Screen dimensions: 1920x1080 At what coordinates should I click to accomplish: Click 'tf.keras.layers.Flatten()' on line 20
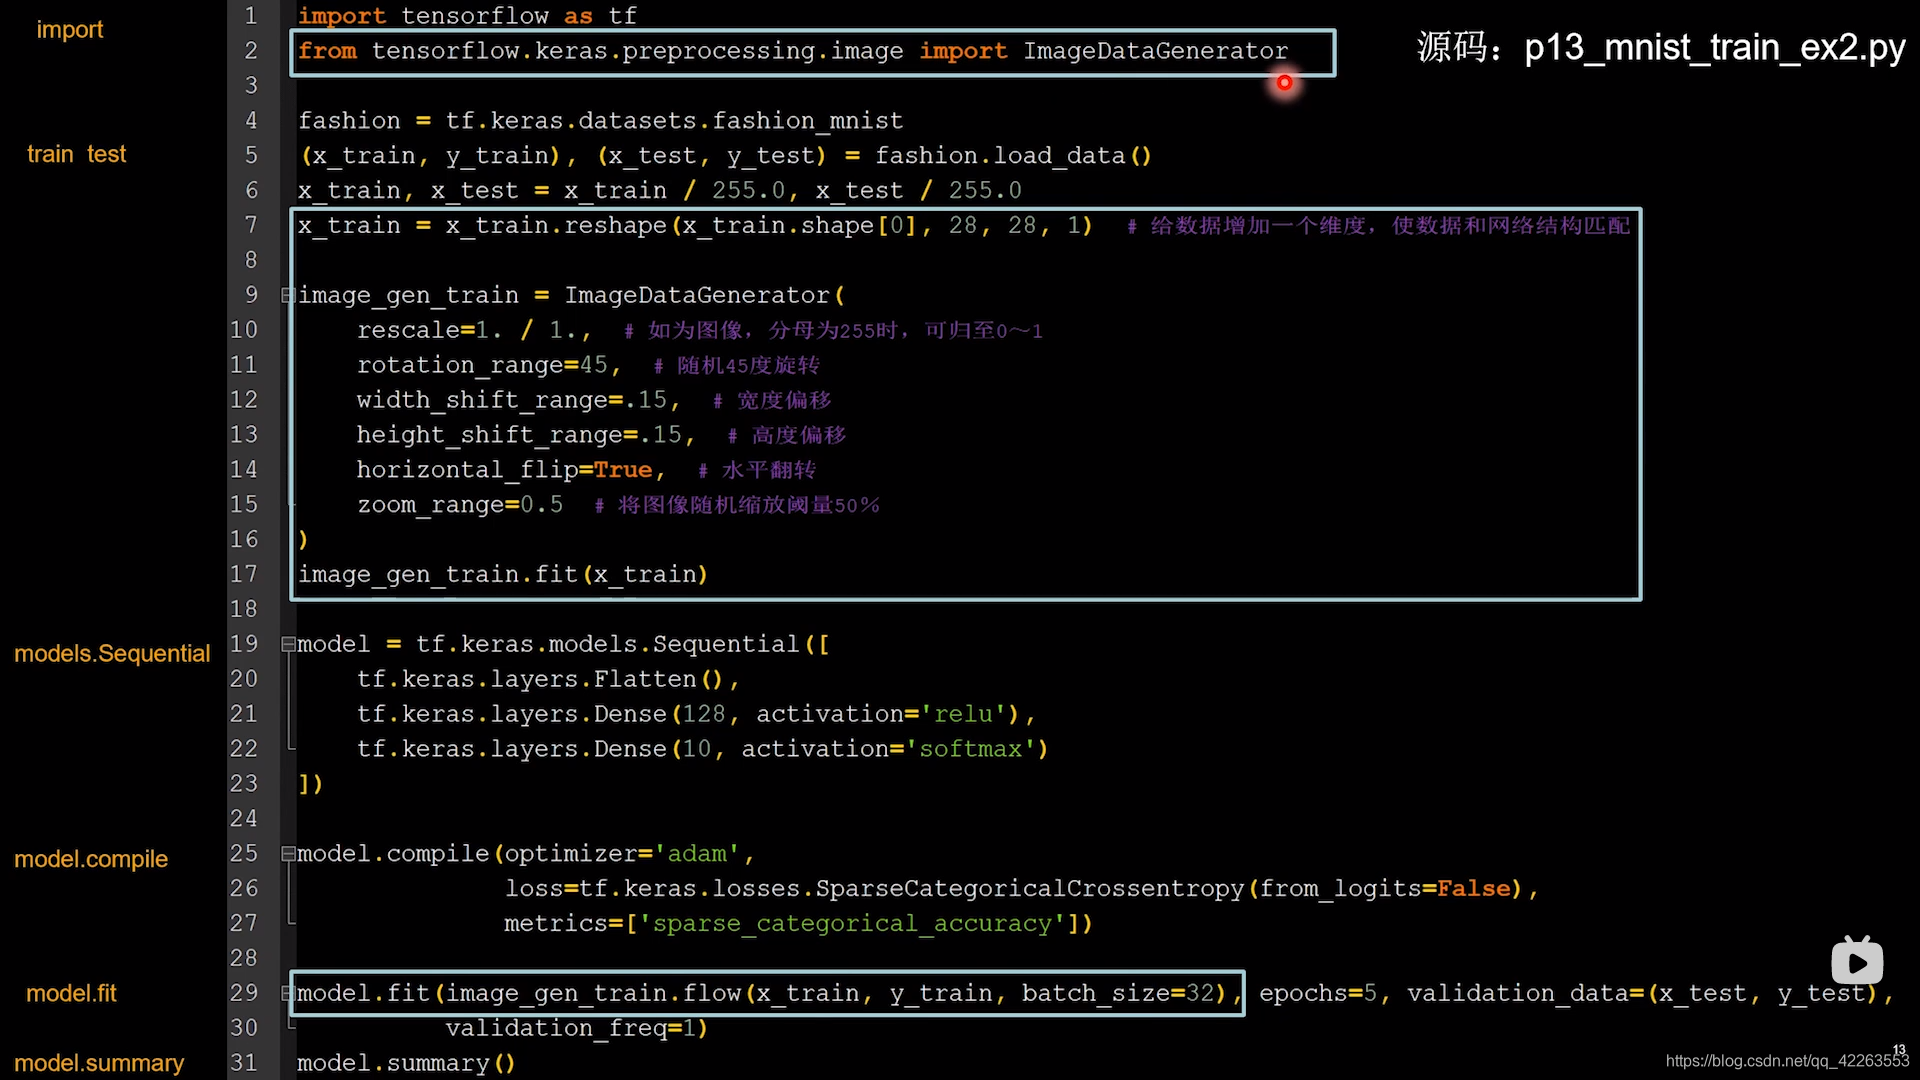[x=540, y=679]
